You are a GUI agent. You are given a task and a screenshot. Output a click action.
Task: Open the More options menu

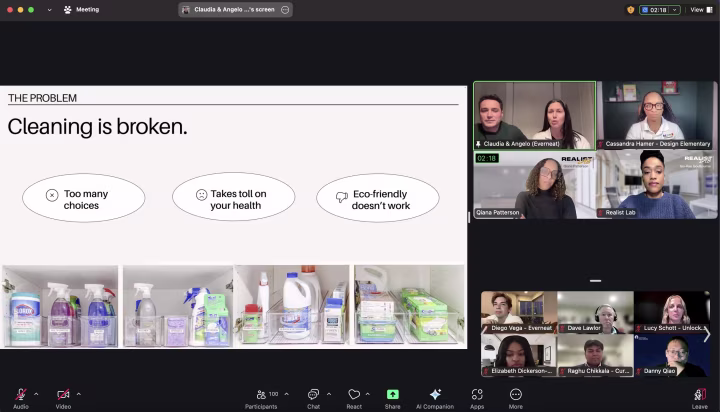516,399
